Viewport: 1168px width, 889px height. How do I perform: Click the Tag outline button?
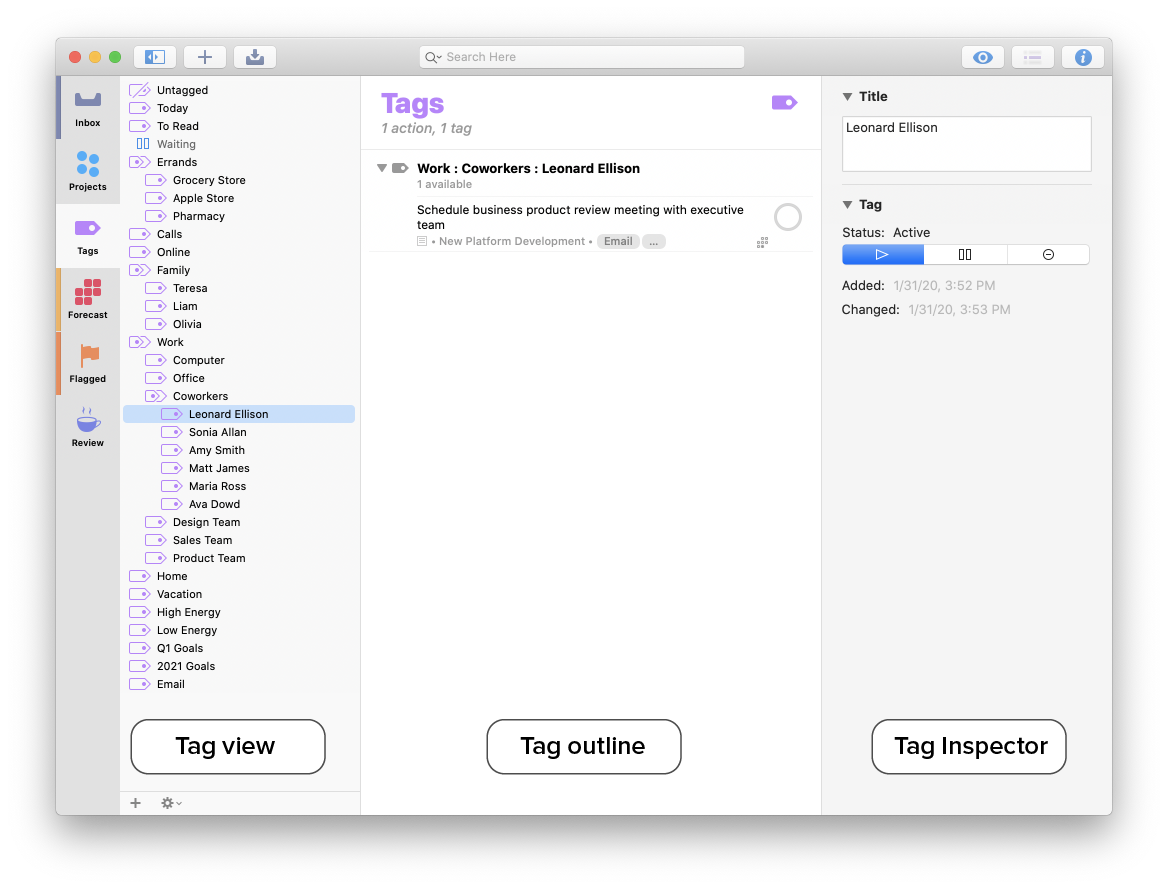[x=584, y=746]
